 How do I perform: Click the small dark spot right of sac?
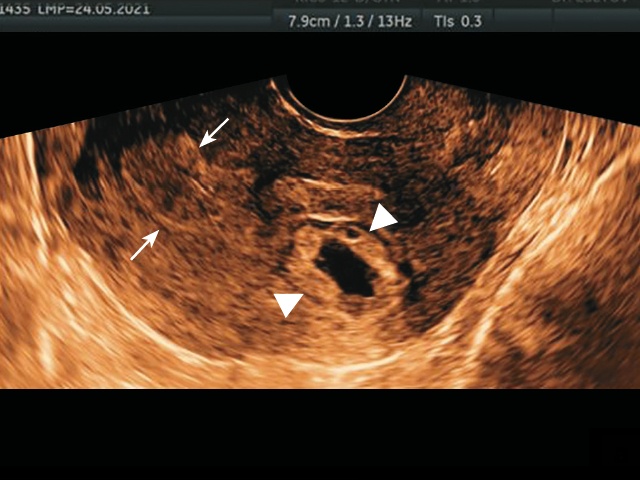coord(406,268)
